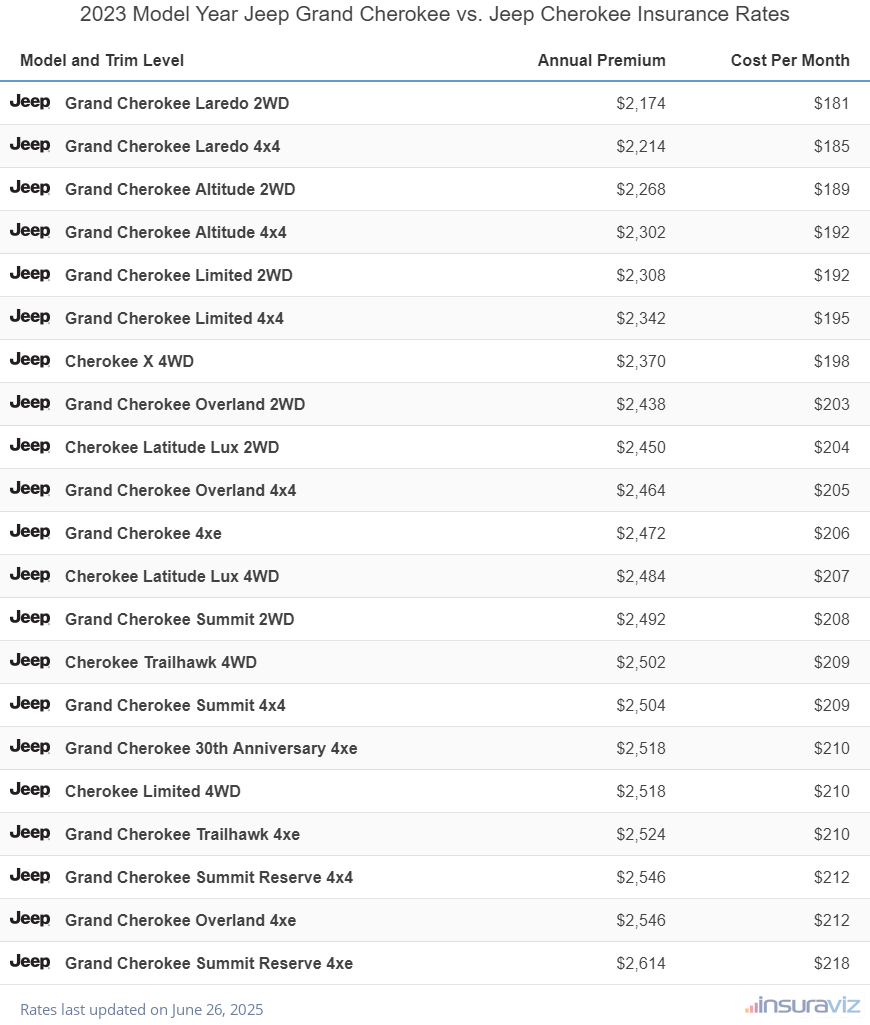The width and height of the screenshot is (870, 1025).
Task: Click the $198 cost per month value
Action: point(831,361)
